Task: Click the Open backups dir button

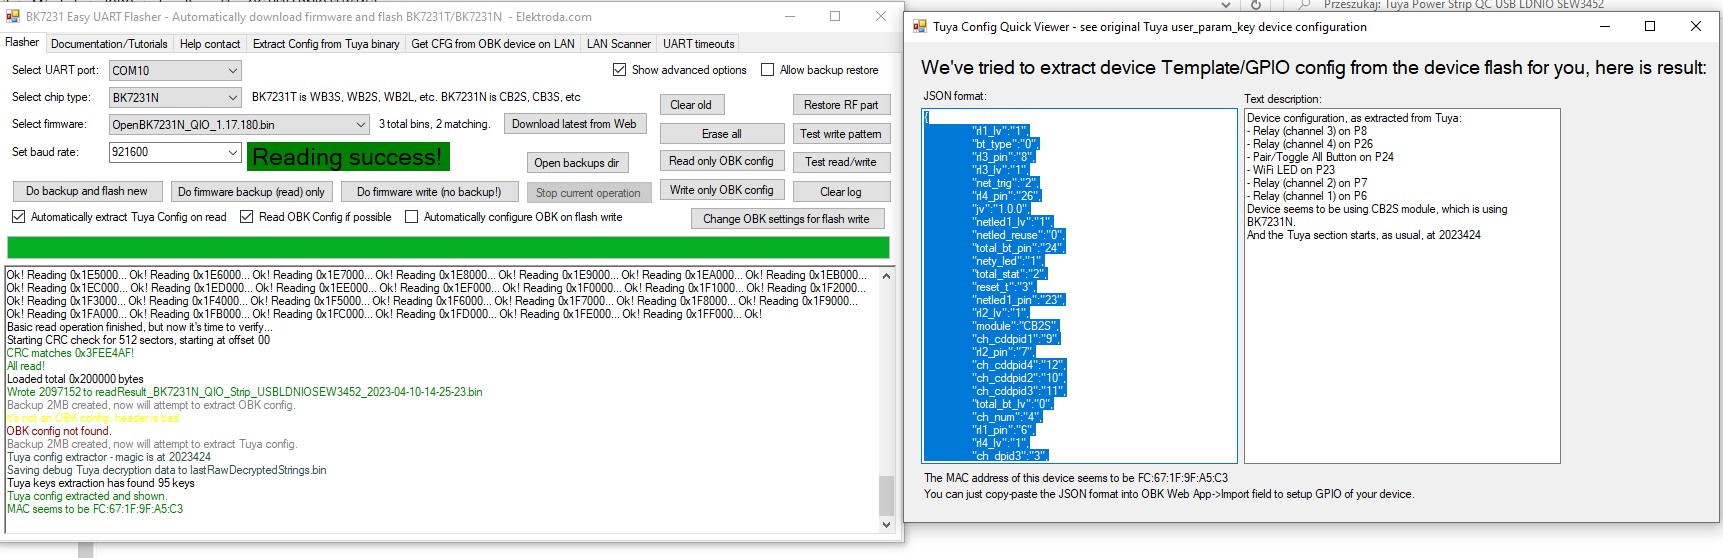Action: coord(576,163)
